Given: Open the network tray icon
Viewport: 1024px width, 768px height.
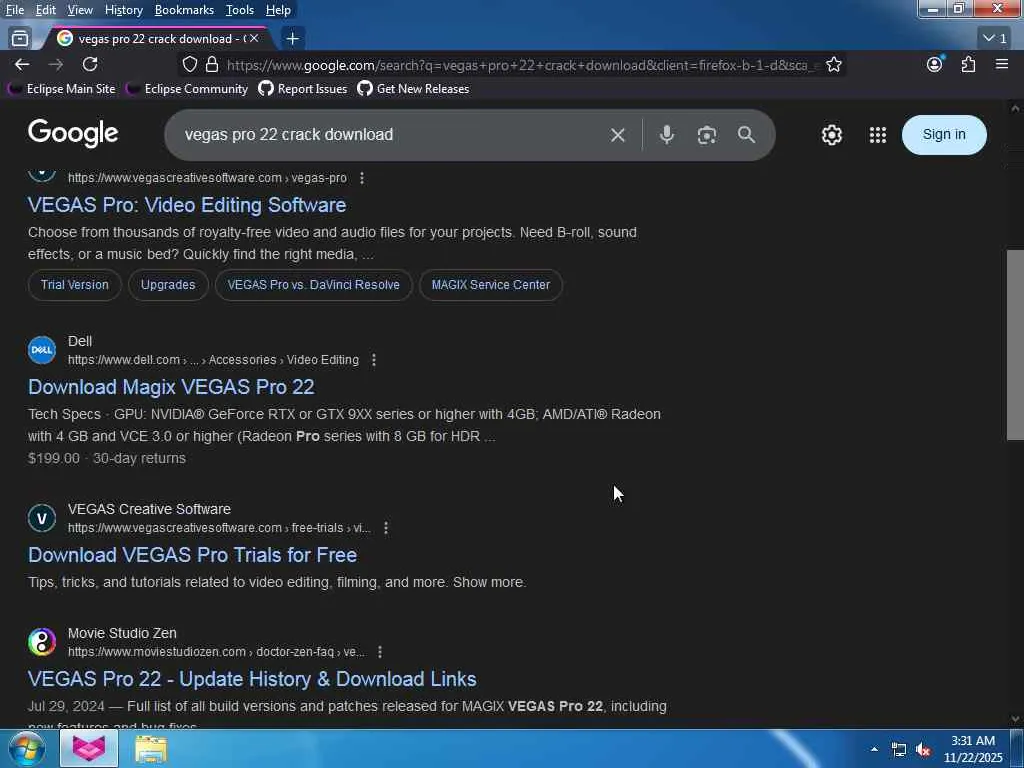Looking at the screenshot, I should pos(899,750).
